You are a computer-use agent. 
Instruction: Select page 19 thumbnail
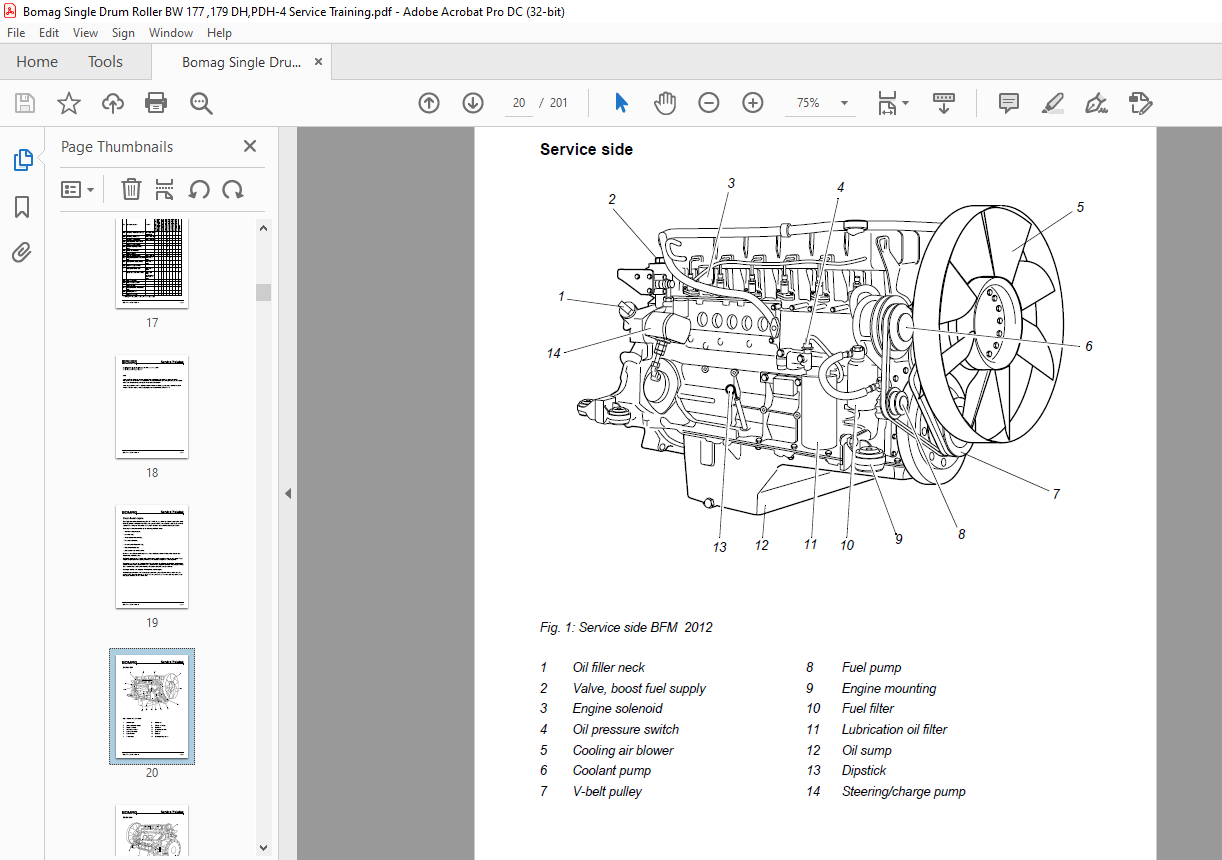pyautogui.click(x=152, y=556)
